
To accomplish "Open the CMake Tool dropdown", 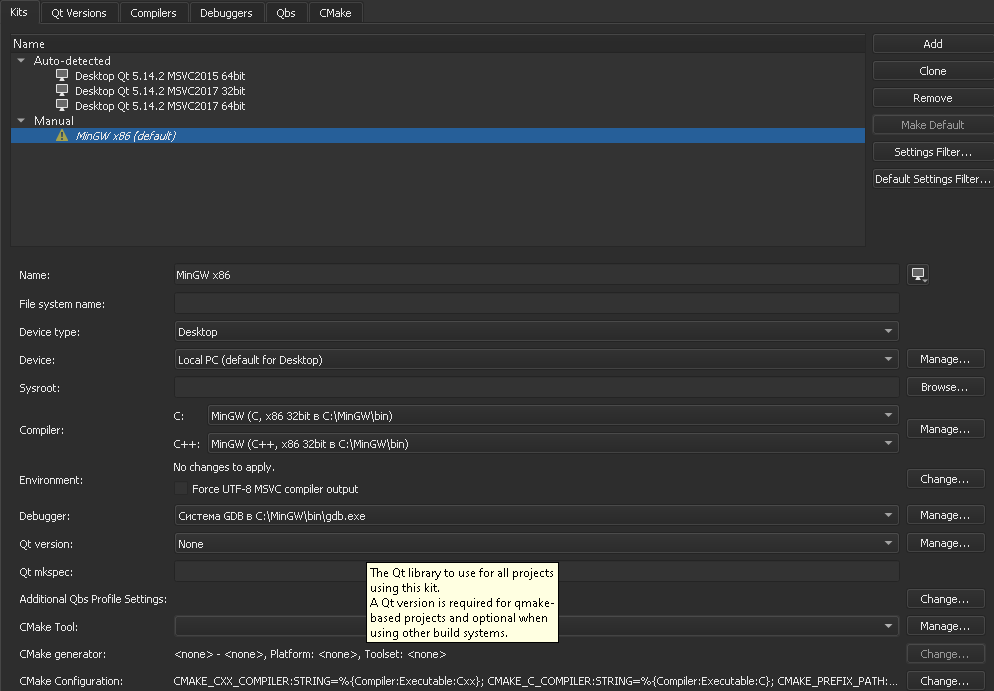I will point(536,626).
